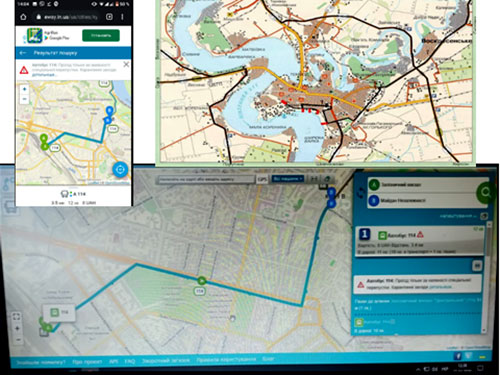The image size is (500, 375).
Task: Open the details link in the phone alert
Action: [44, 75]
